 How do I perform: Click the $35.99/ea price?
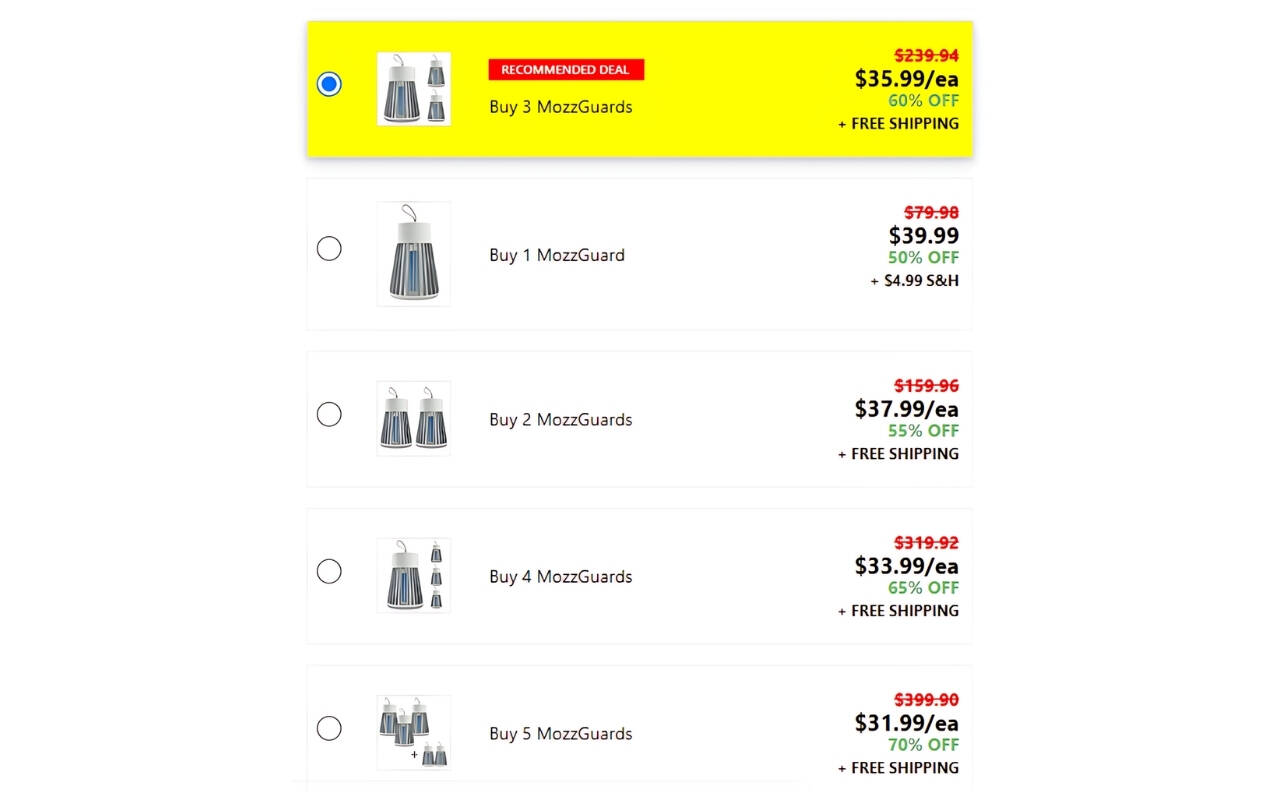pos(906,78)
